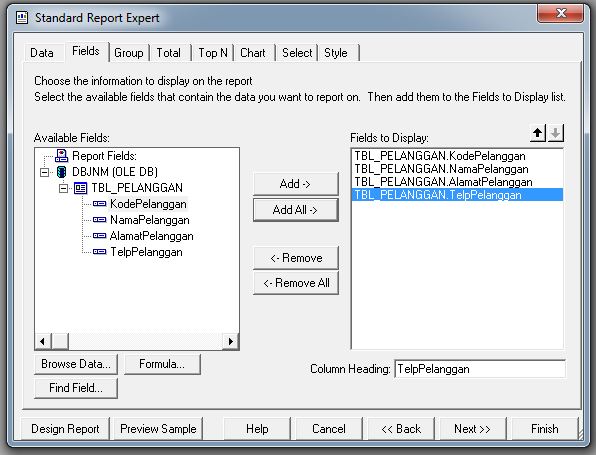Click the Add -> button
The image size is (596, 455).
click(295, 184)
